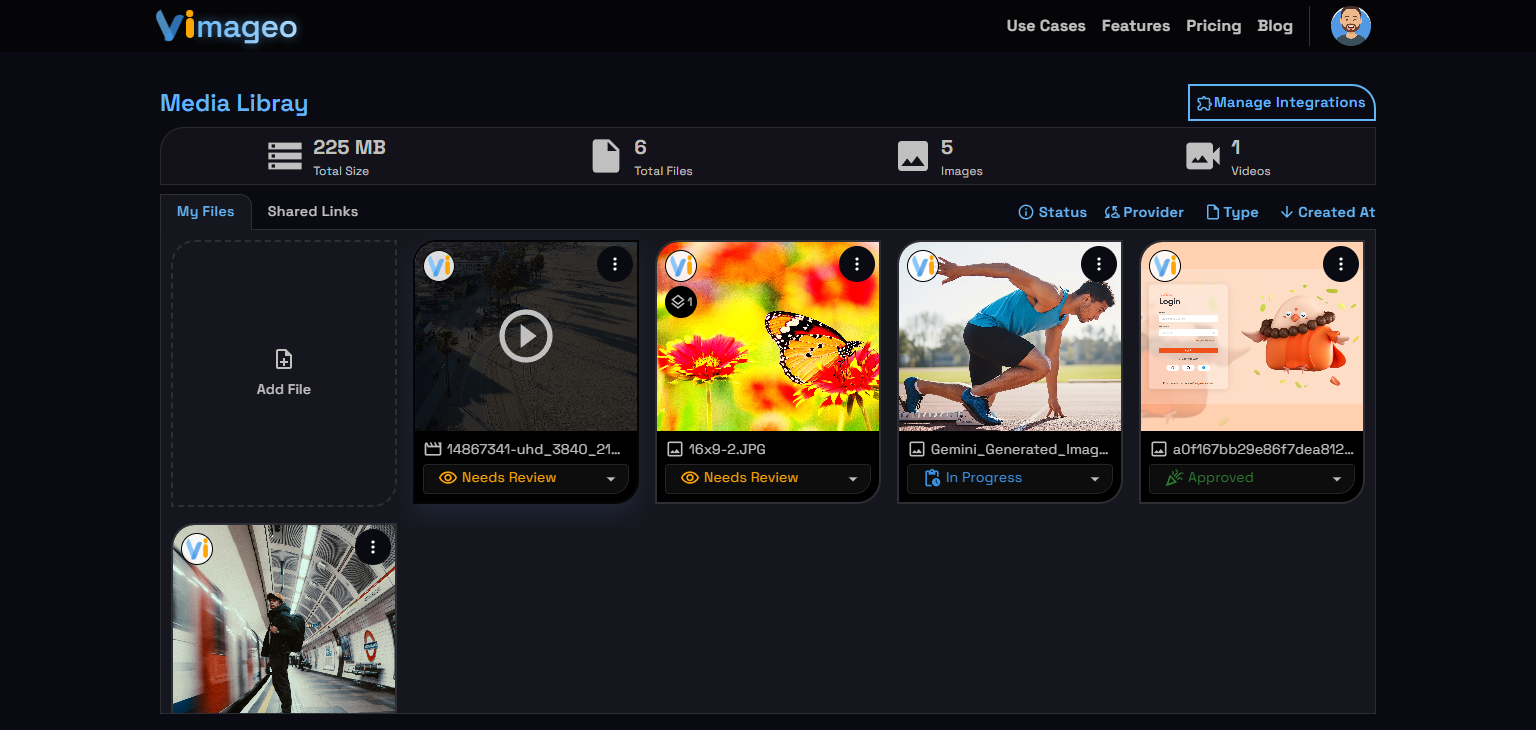Open three-dot menu on subway photo card

pyautogui.click(x=373, y=547)
